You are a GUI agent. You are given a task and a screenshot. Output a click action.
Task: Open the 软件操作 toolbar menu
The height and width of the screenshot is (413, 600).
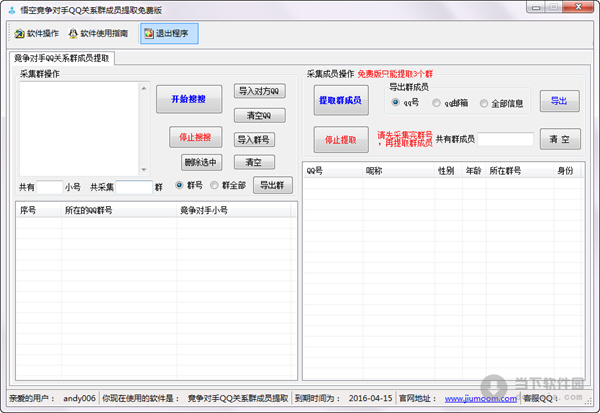click(36, 34)
